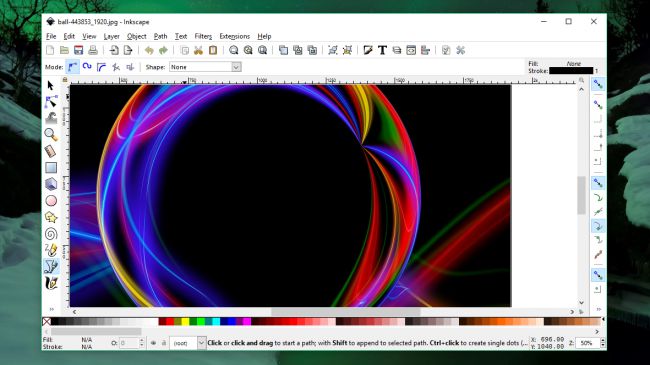The height and width of the screenshot is (365, 650).
Task: Click the Undo arrow icon
Action: click(149, 50)
